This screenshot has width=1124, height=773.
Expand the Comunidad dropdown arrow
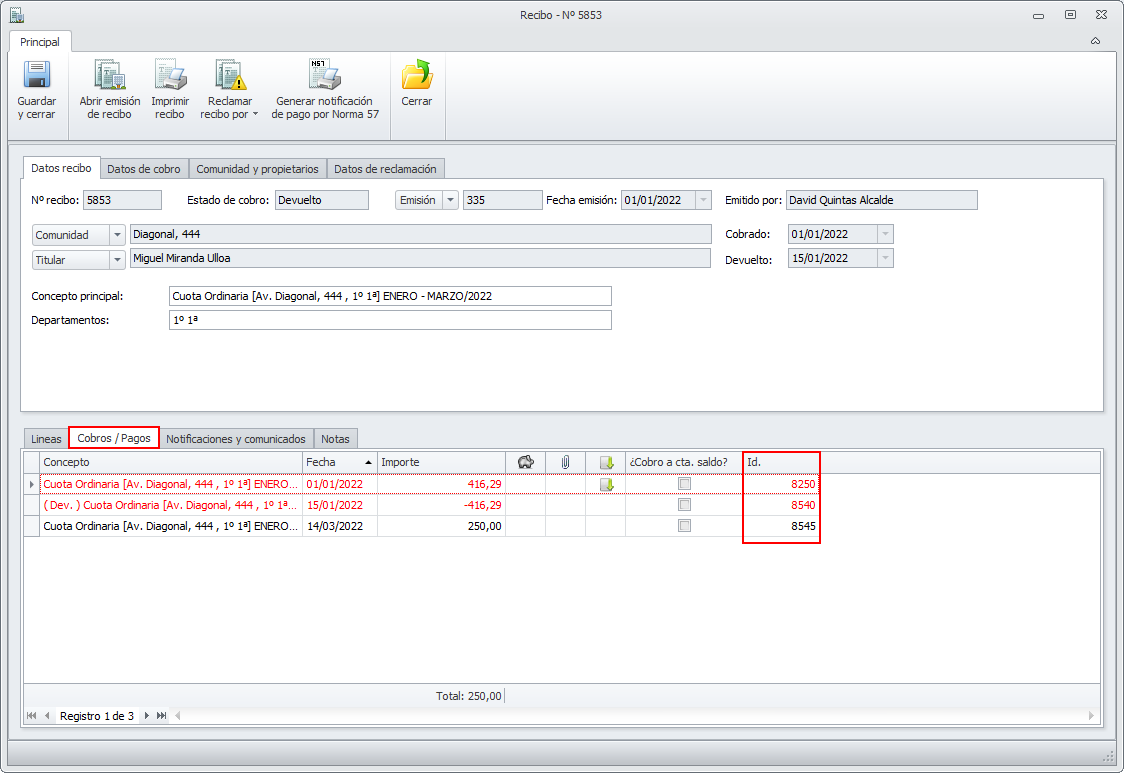pyautogui.click(x=118, y=235)
